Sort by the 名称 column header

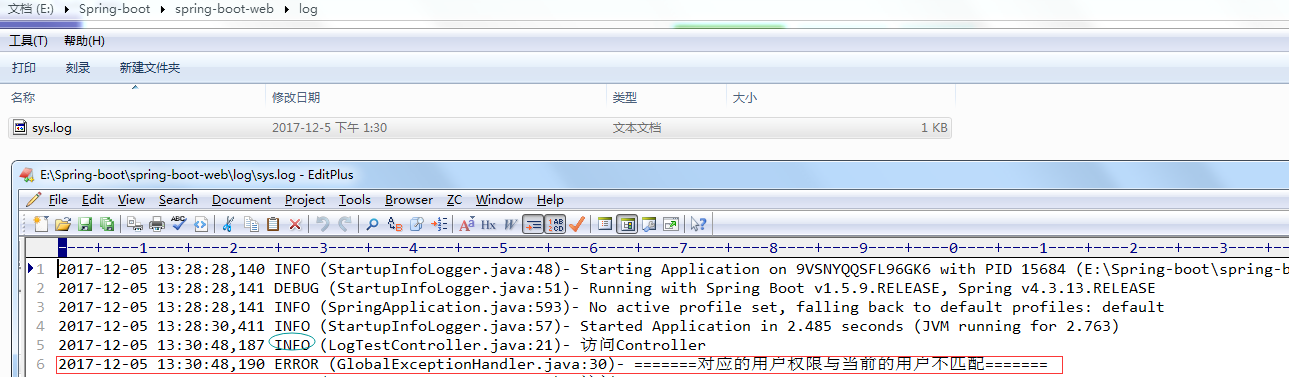[x=135, y=98]
